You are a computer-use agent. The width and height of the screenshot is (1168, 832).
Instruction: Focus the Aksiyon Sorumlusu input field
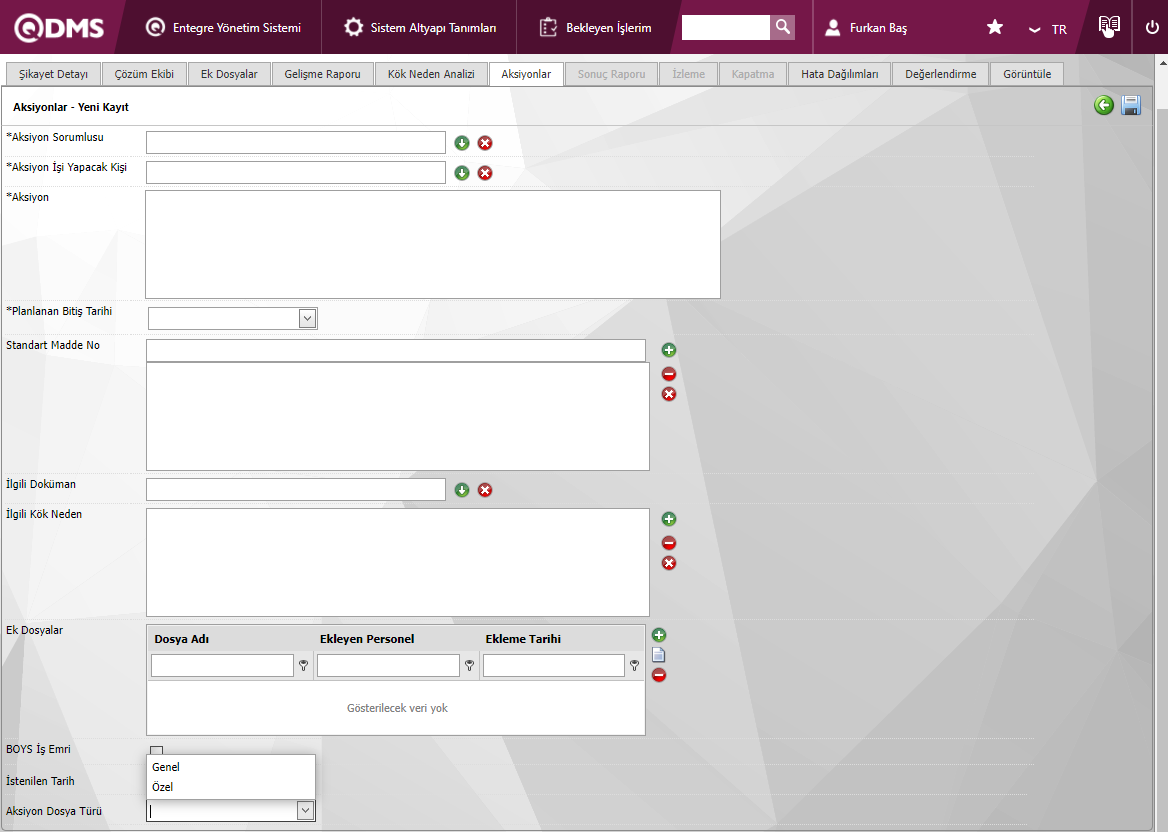[296, 142]
